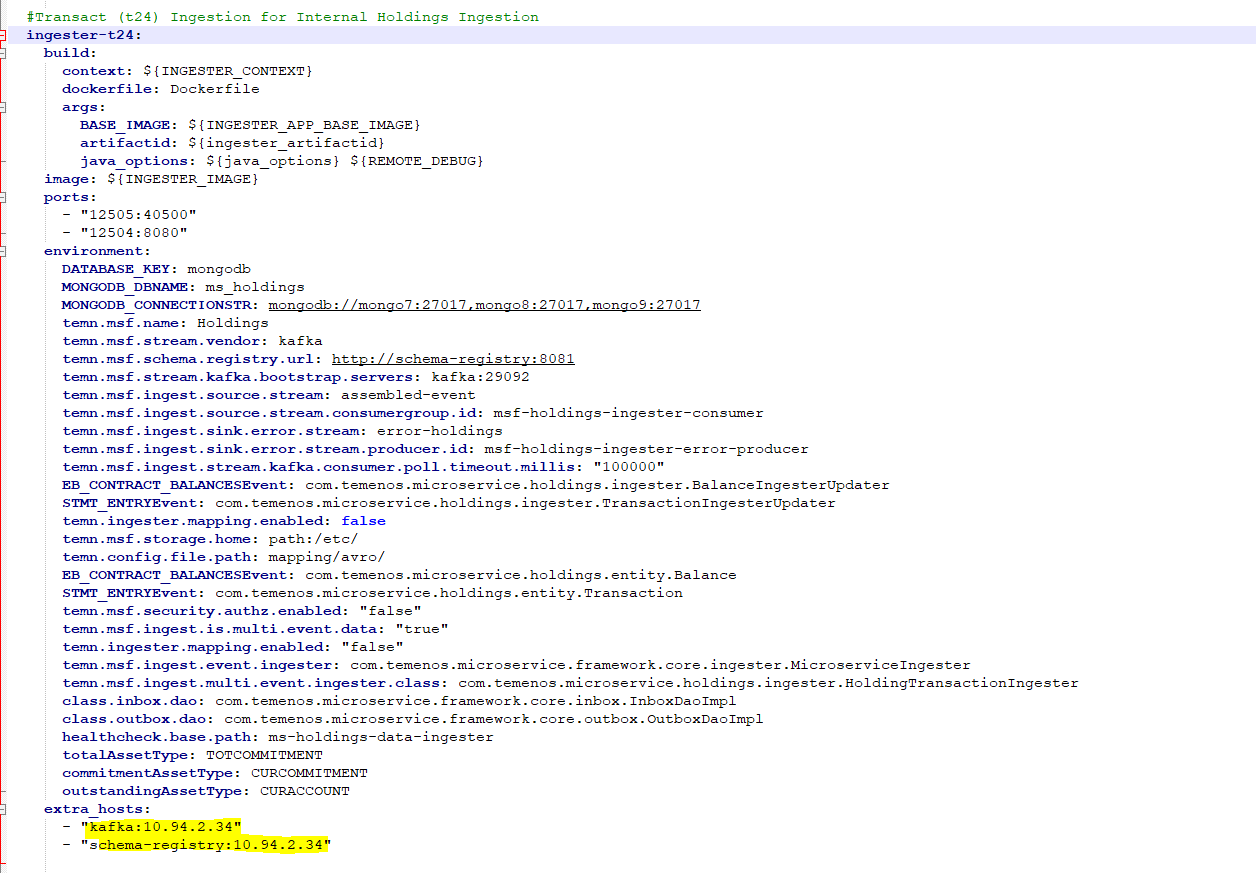
Task: Collapse the environment section fold marker
Action: (3, 251)
